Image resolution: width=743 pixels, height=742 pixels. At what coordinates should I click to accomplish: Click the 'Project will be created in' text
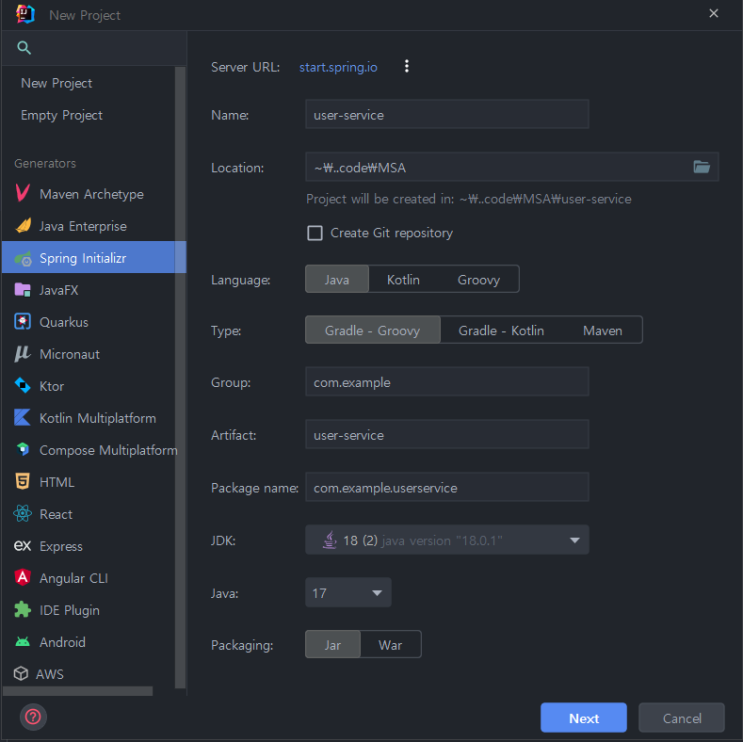pos(468,199)
